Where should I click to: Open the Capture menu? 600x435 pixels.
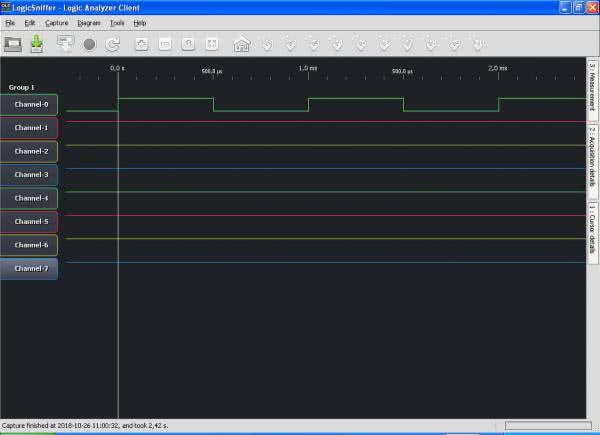(x=56, y=22)
